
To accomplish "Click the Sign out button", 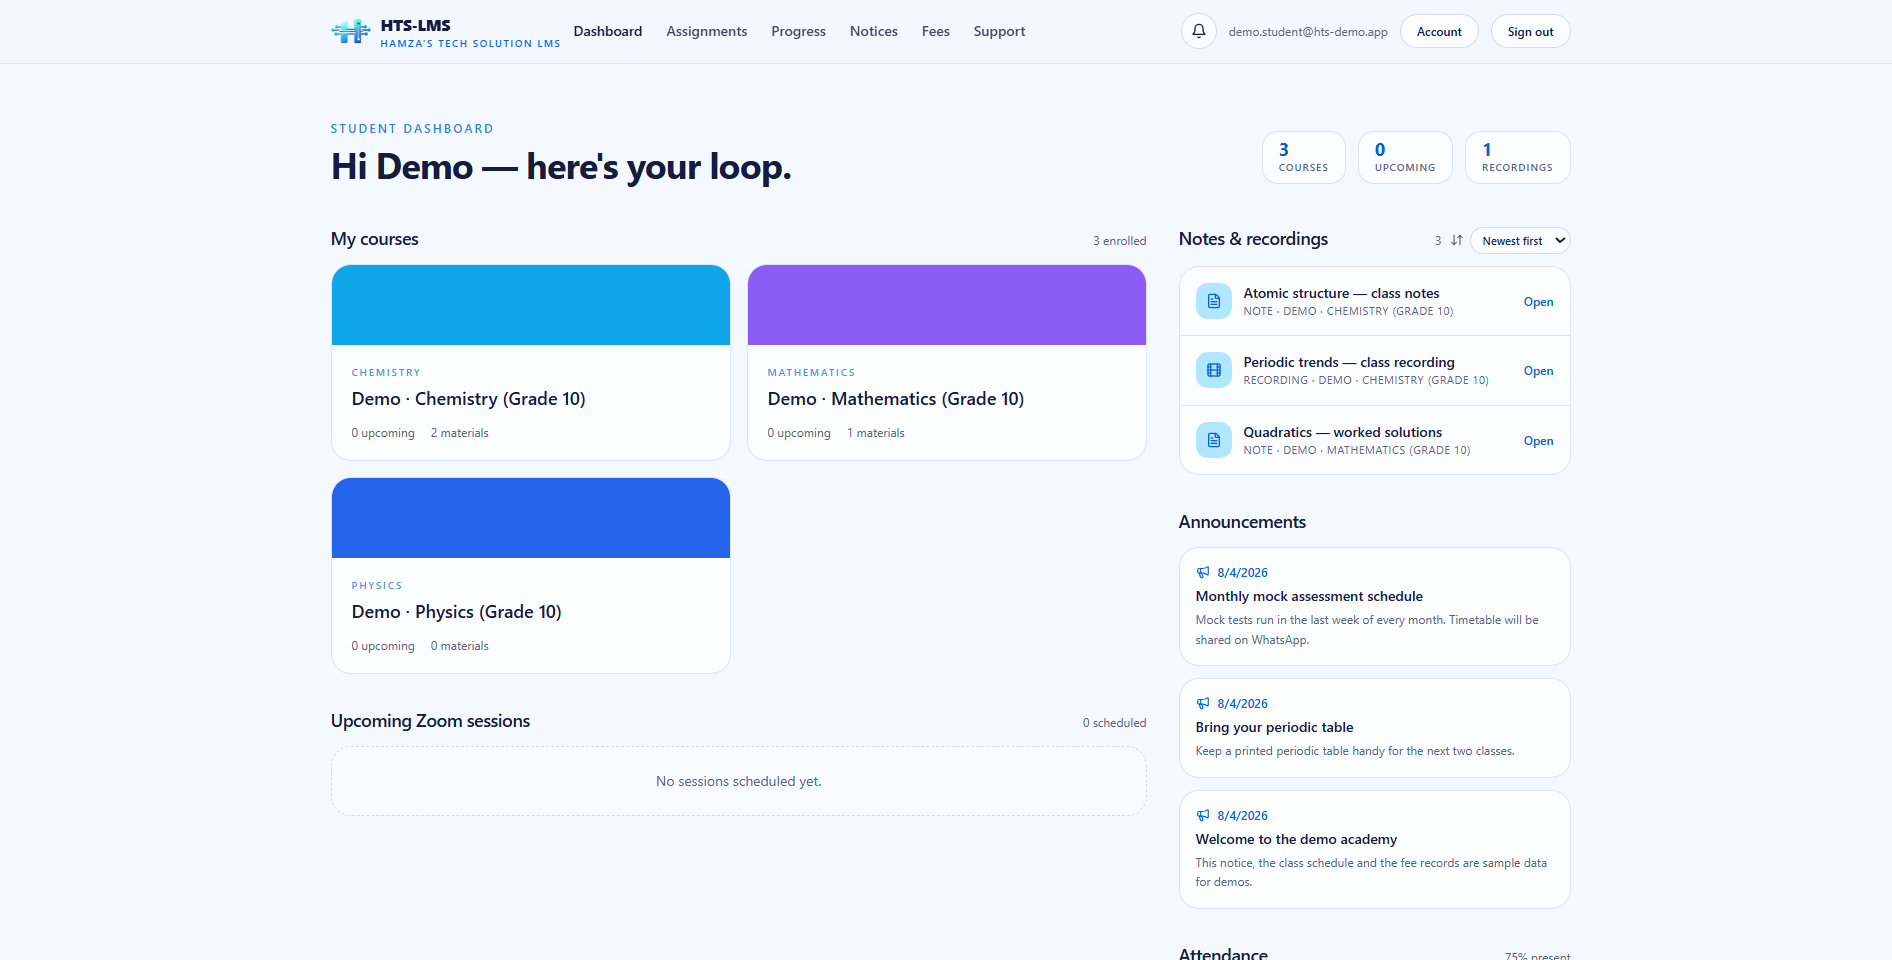I will (1530, 31).
